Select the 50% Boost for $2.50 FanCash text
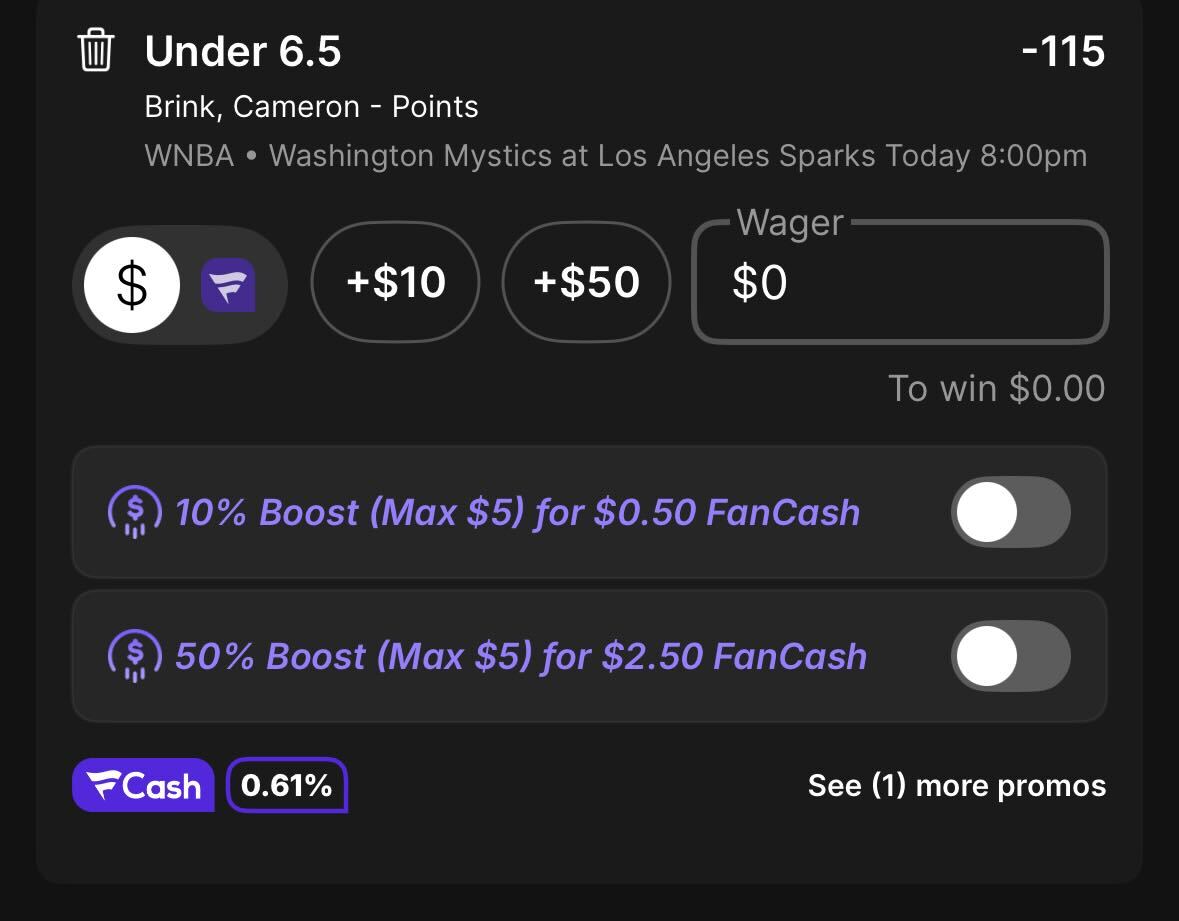 point(520,656)
